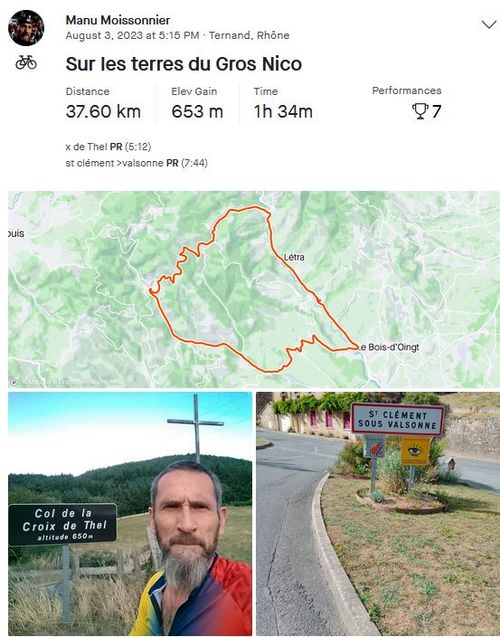The height and width of the screenshot is (637, 500).
Task: Open the Manu Moissonnier name link
Action: tap(118, 20)
